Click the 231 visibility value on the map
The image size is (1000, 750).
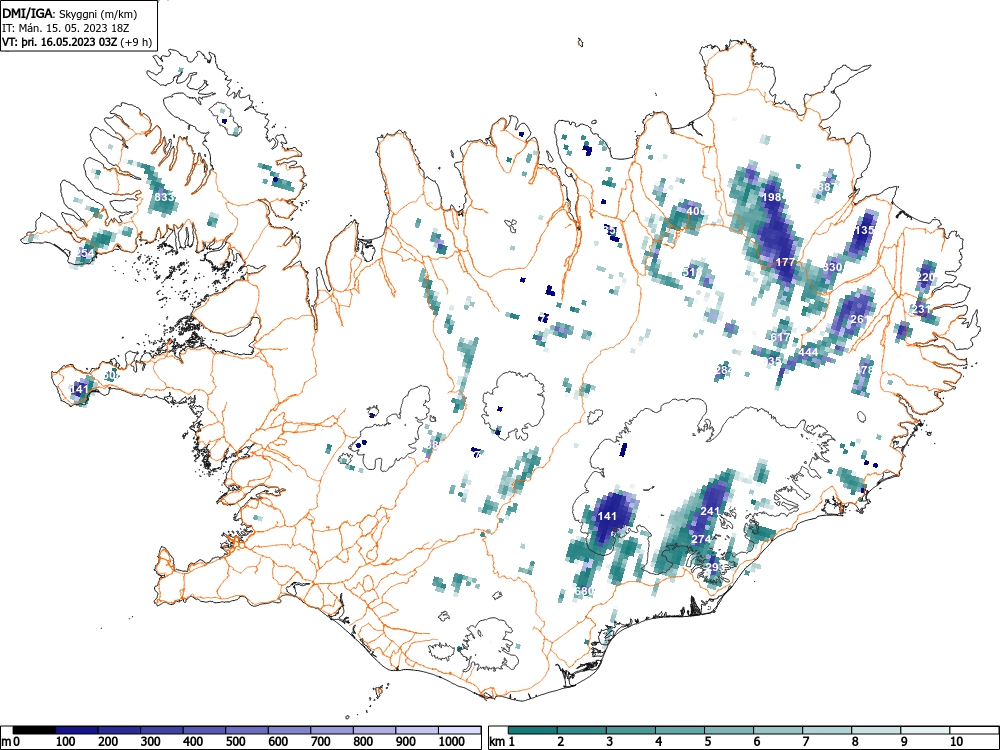(x=922, y=309)
